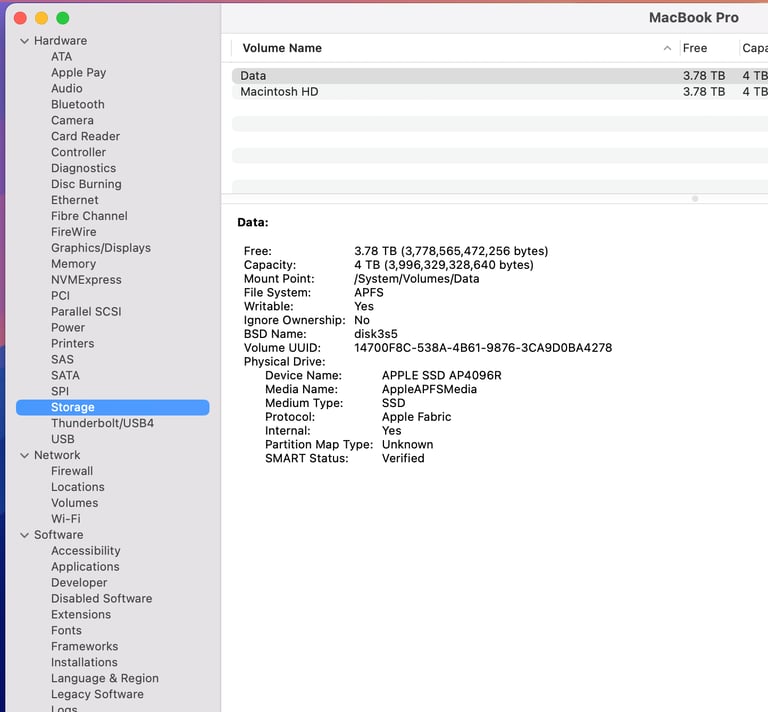The image size is (768, 712).
Task: Select Power under Hardware
Action: [x=68, y=328]
